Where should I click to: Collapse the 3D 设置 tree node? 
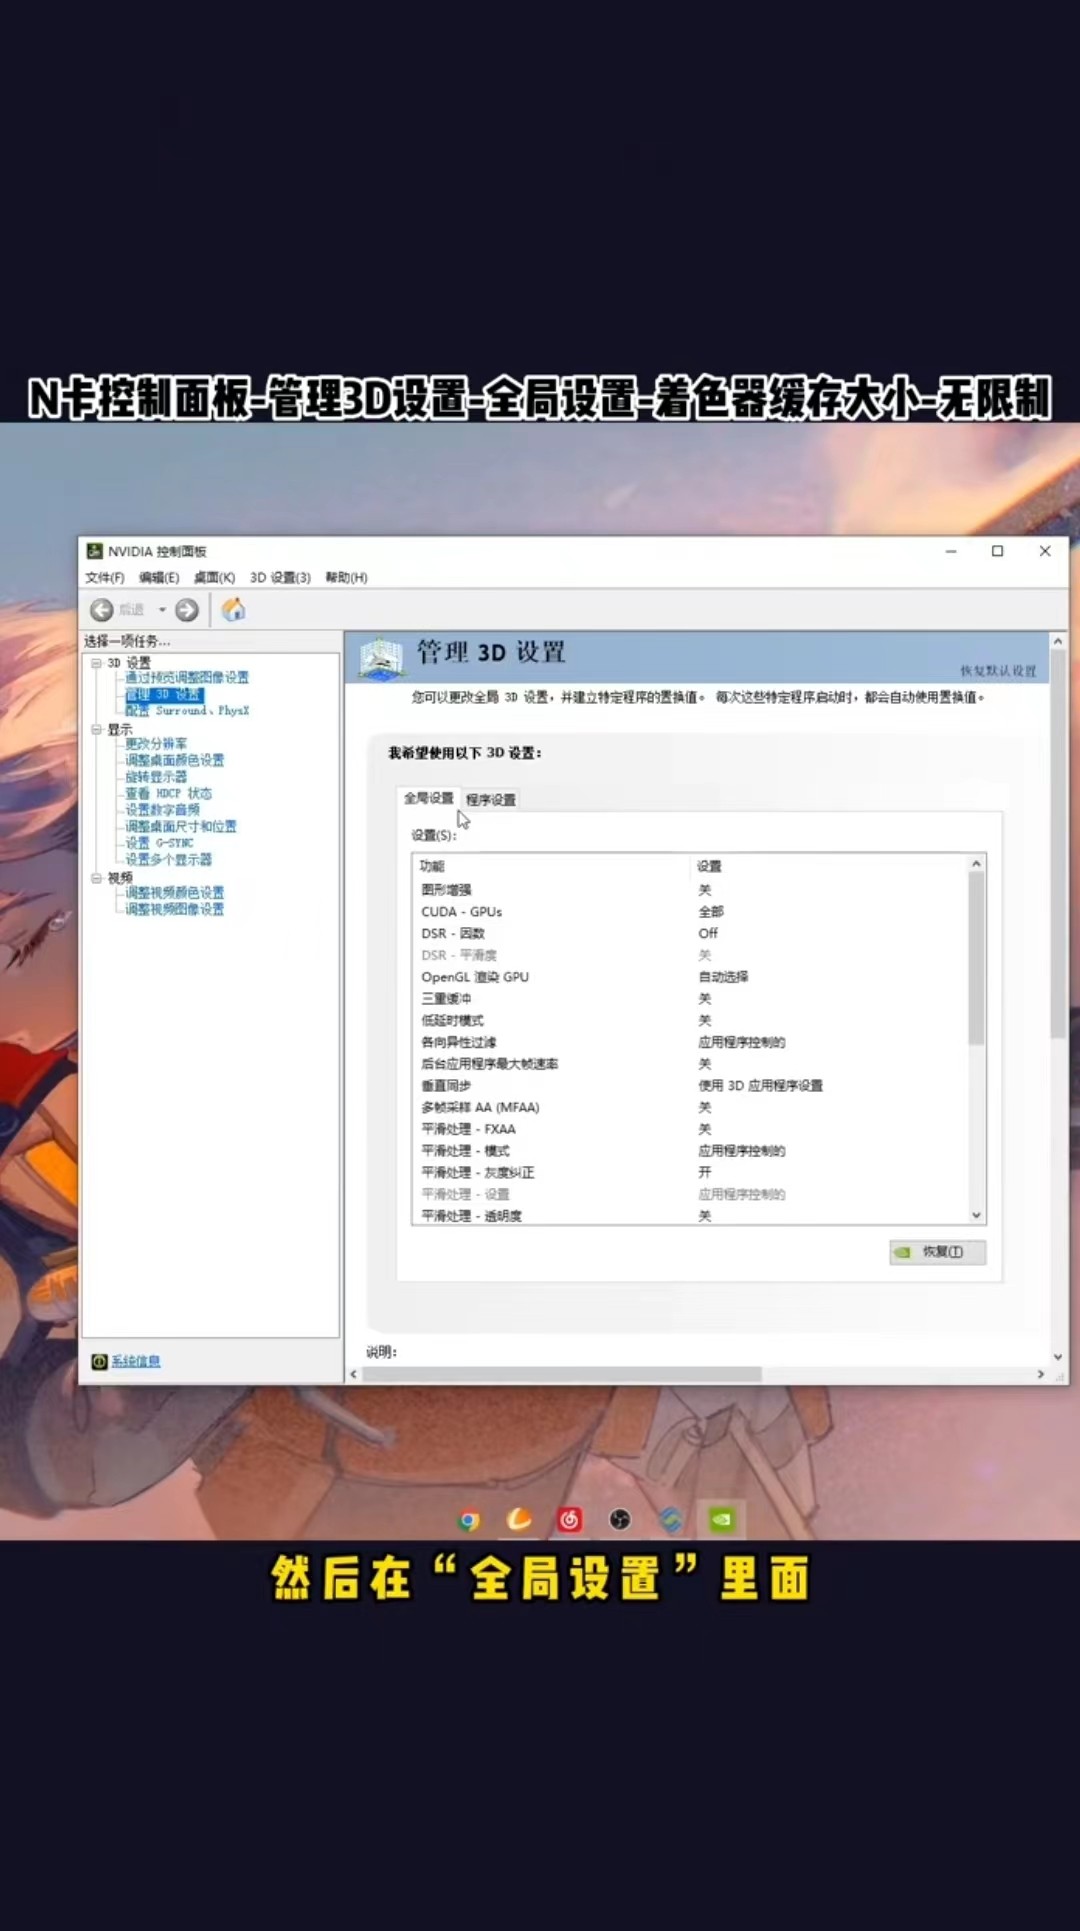point(96,662)
